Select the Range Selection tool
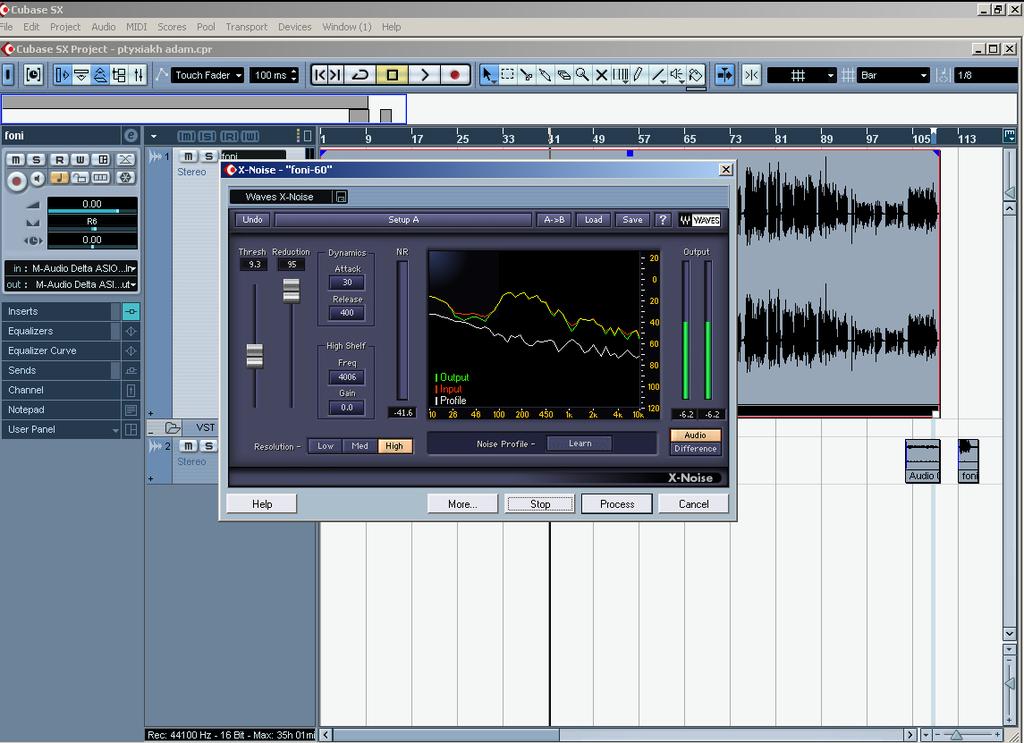Screen dimensions: 1024x743 pyautogui.click(x=507, y=75)
